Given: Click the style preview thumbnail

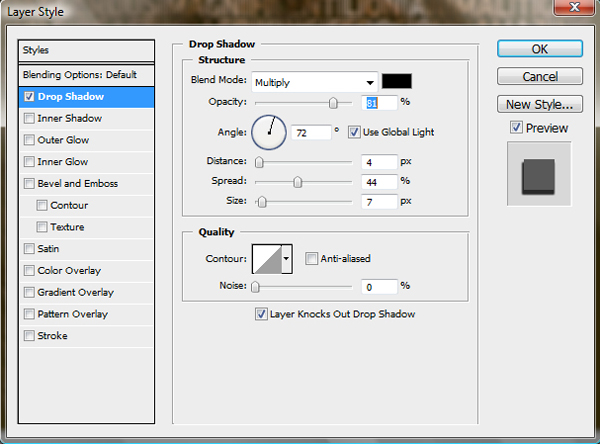Looking at the screenshot, I should click(x=539, y=174).
